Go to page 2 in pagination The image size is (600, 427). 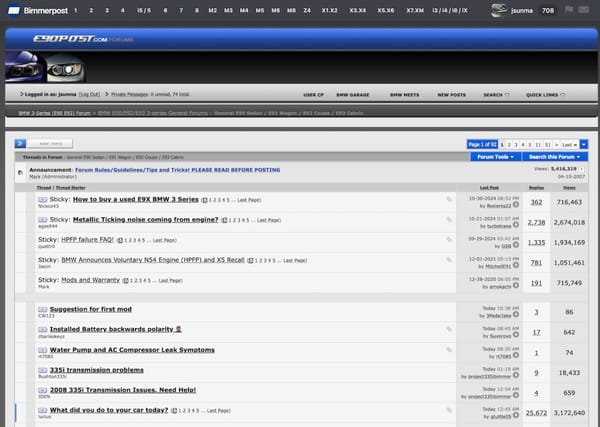509,145
